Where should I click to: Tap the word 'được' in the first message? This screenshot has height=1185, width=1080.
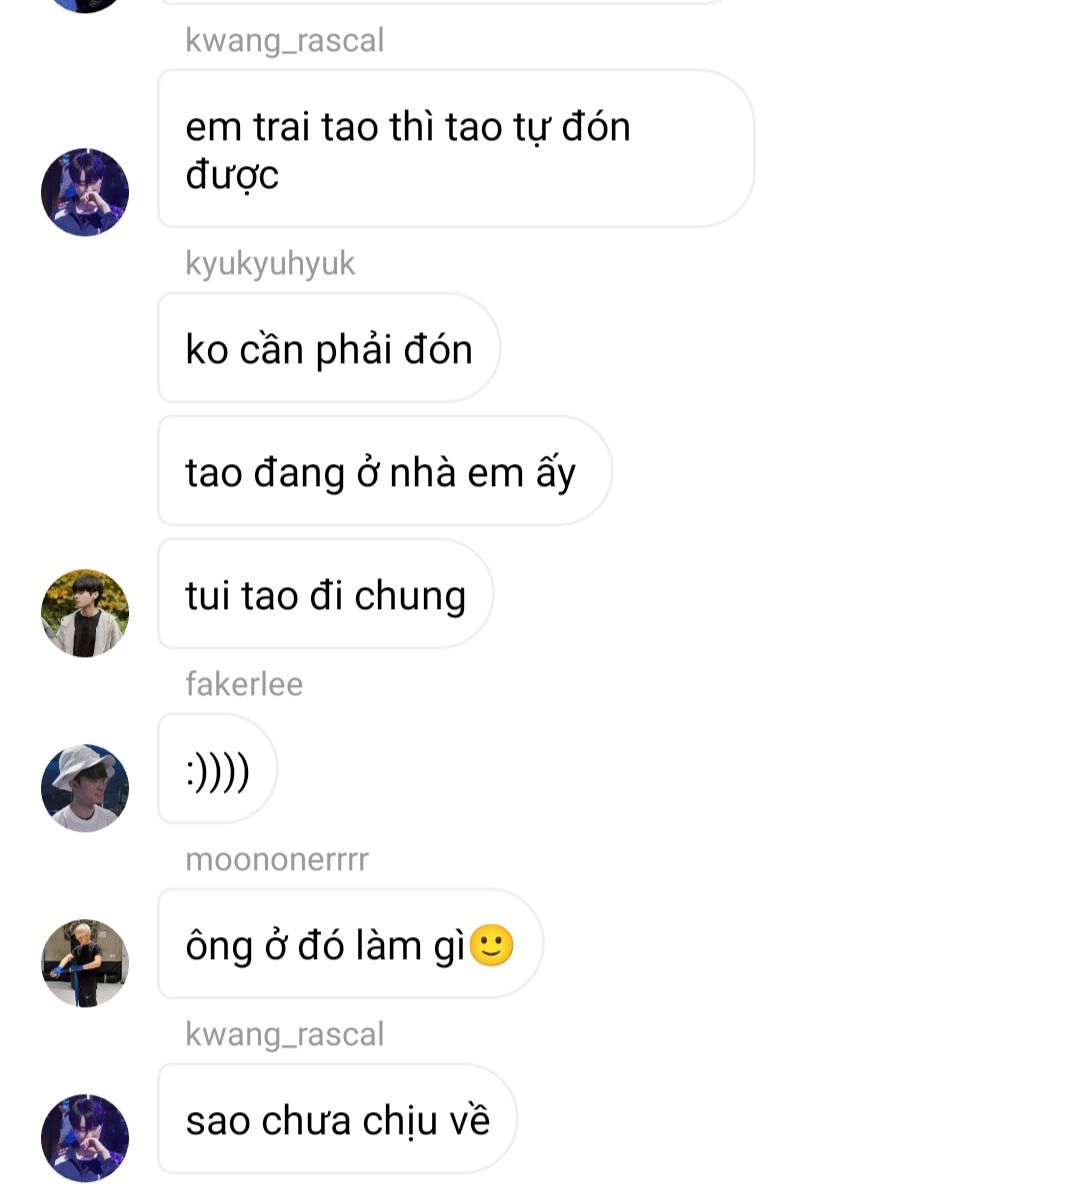click(232, 175)
